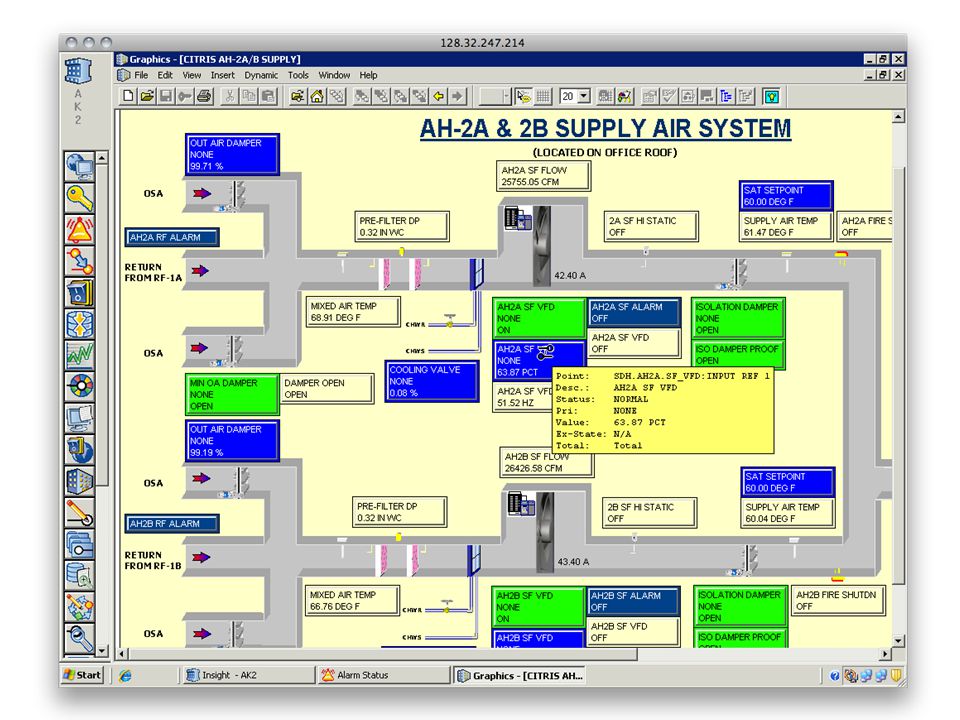Click the AH2A SAT SETPOINT 60.00 DEG F box
Screen dimensions: 960x720
click(x=787, y=195)
